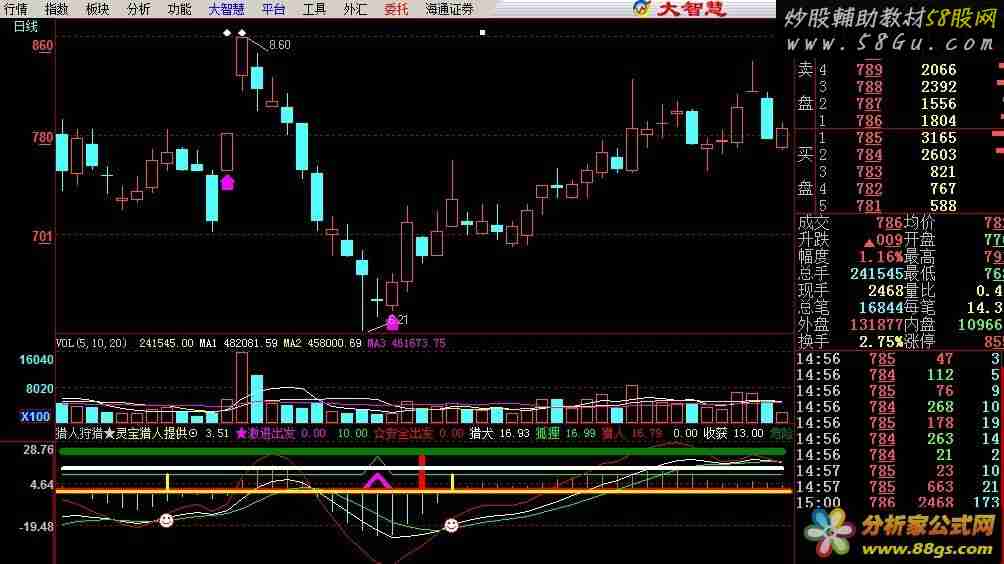1004x564 pixels.
Task: Click the 猎犬 16.93 indicator value
Action: click(499, 433)
